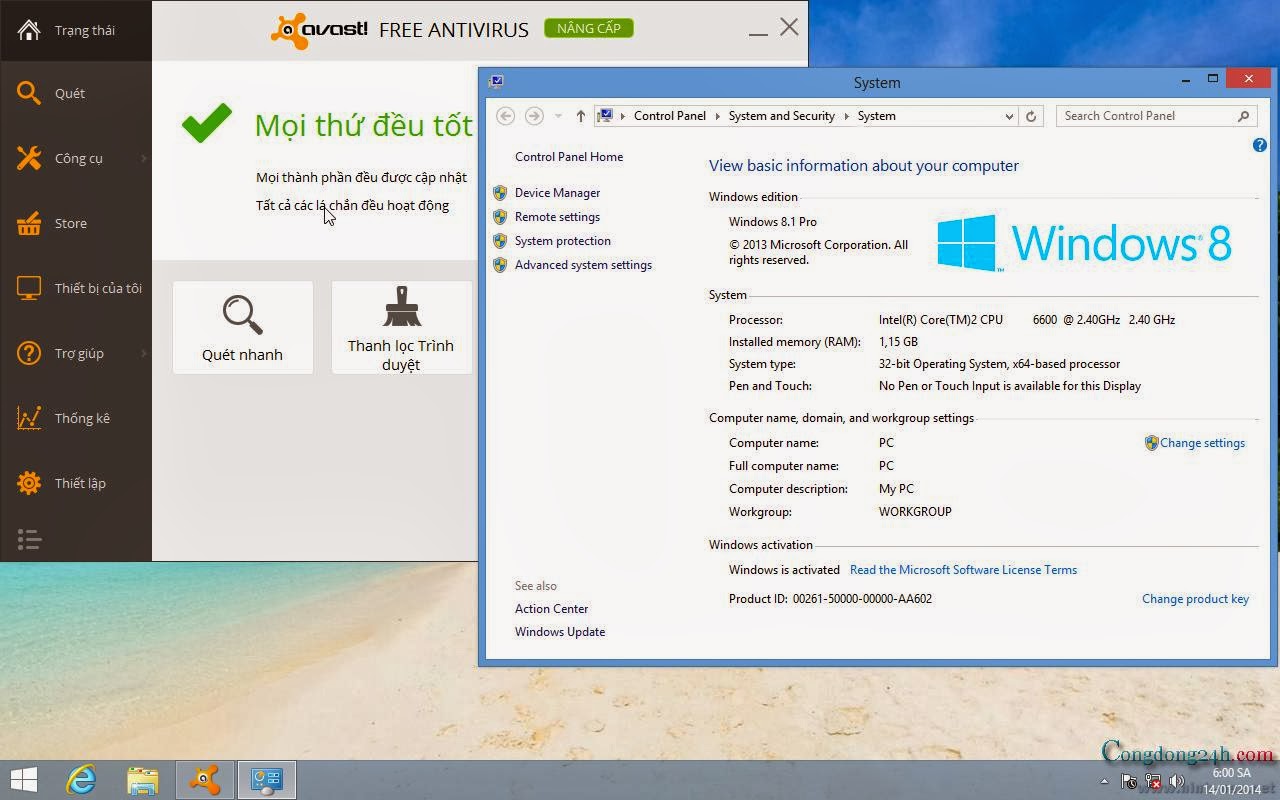Select the Quét magnifier icon in Avast sidebar
Screen dimensions: 1280x800
(29, 93)
